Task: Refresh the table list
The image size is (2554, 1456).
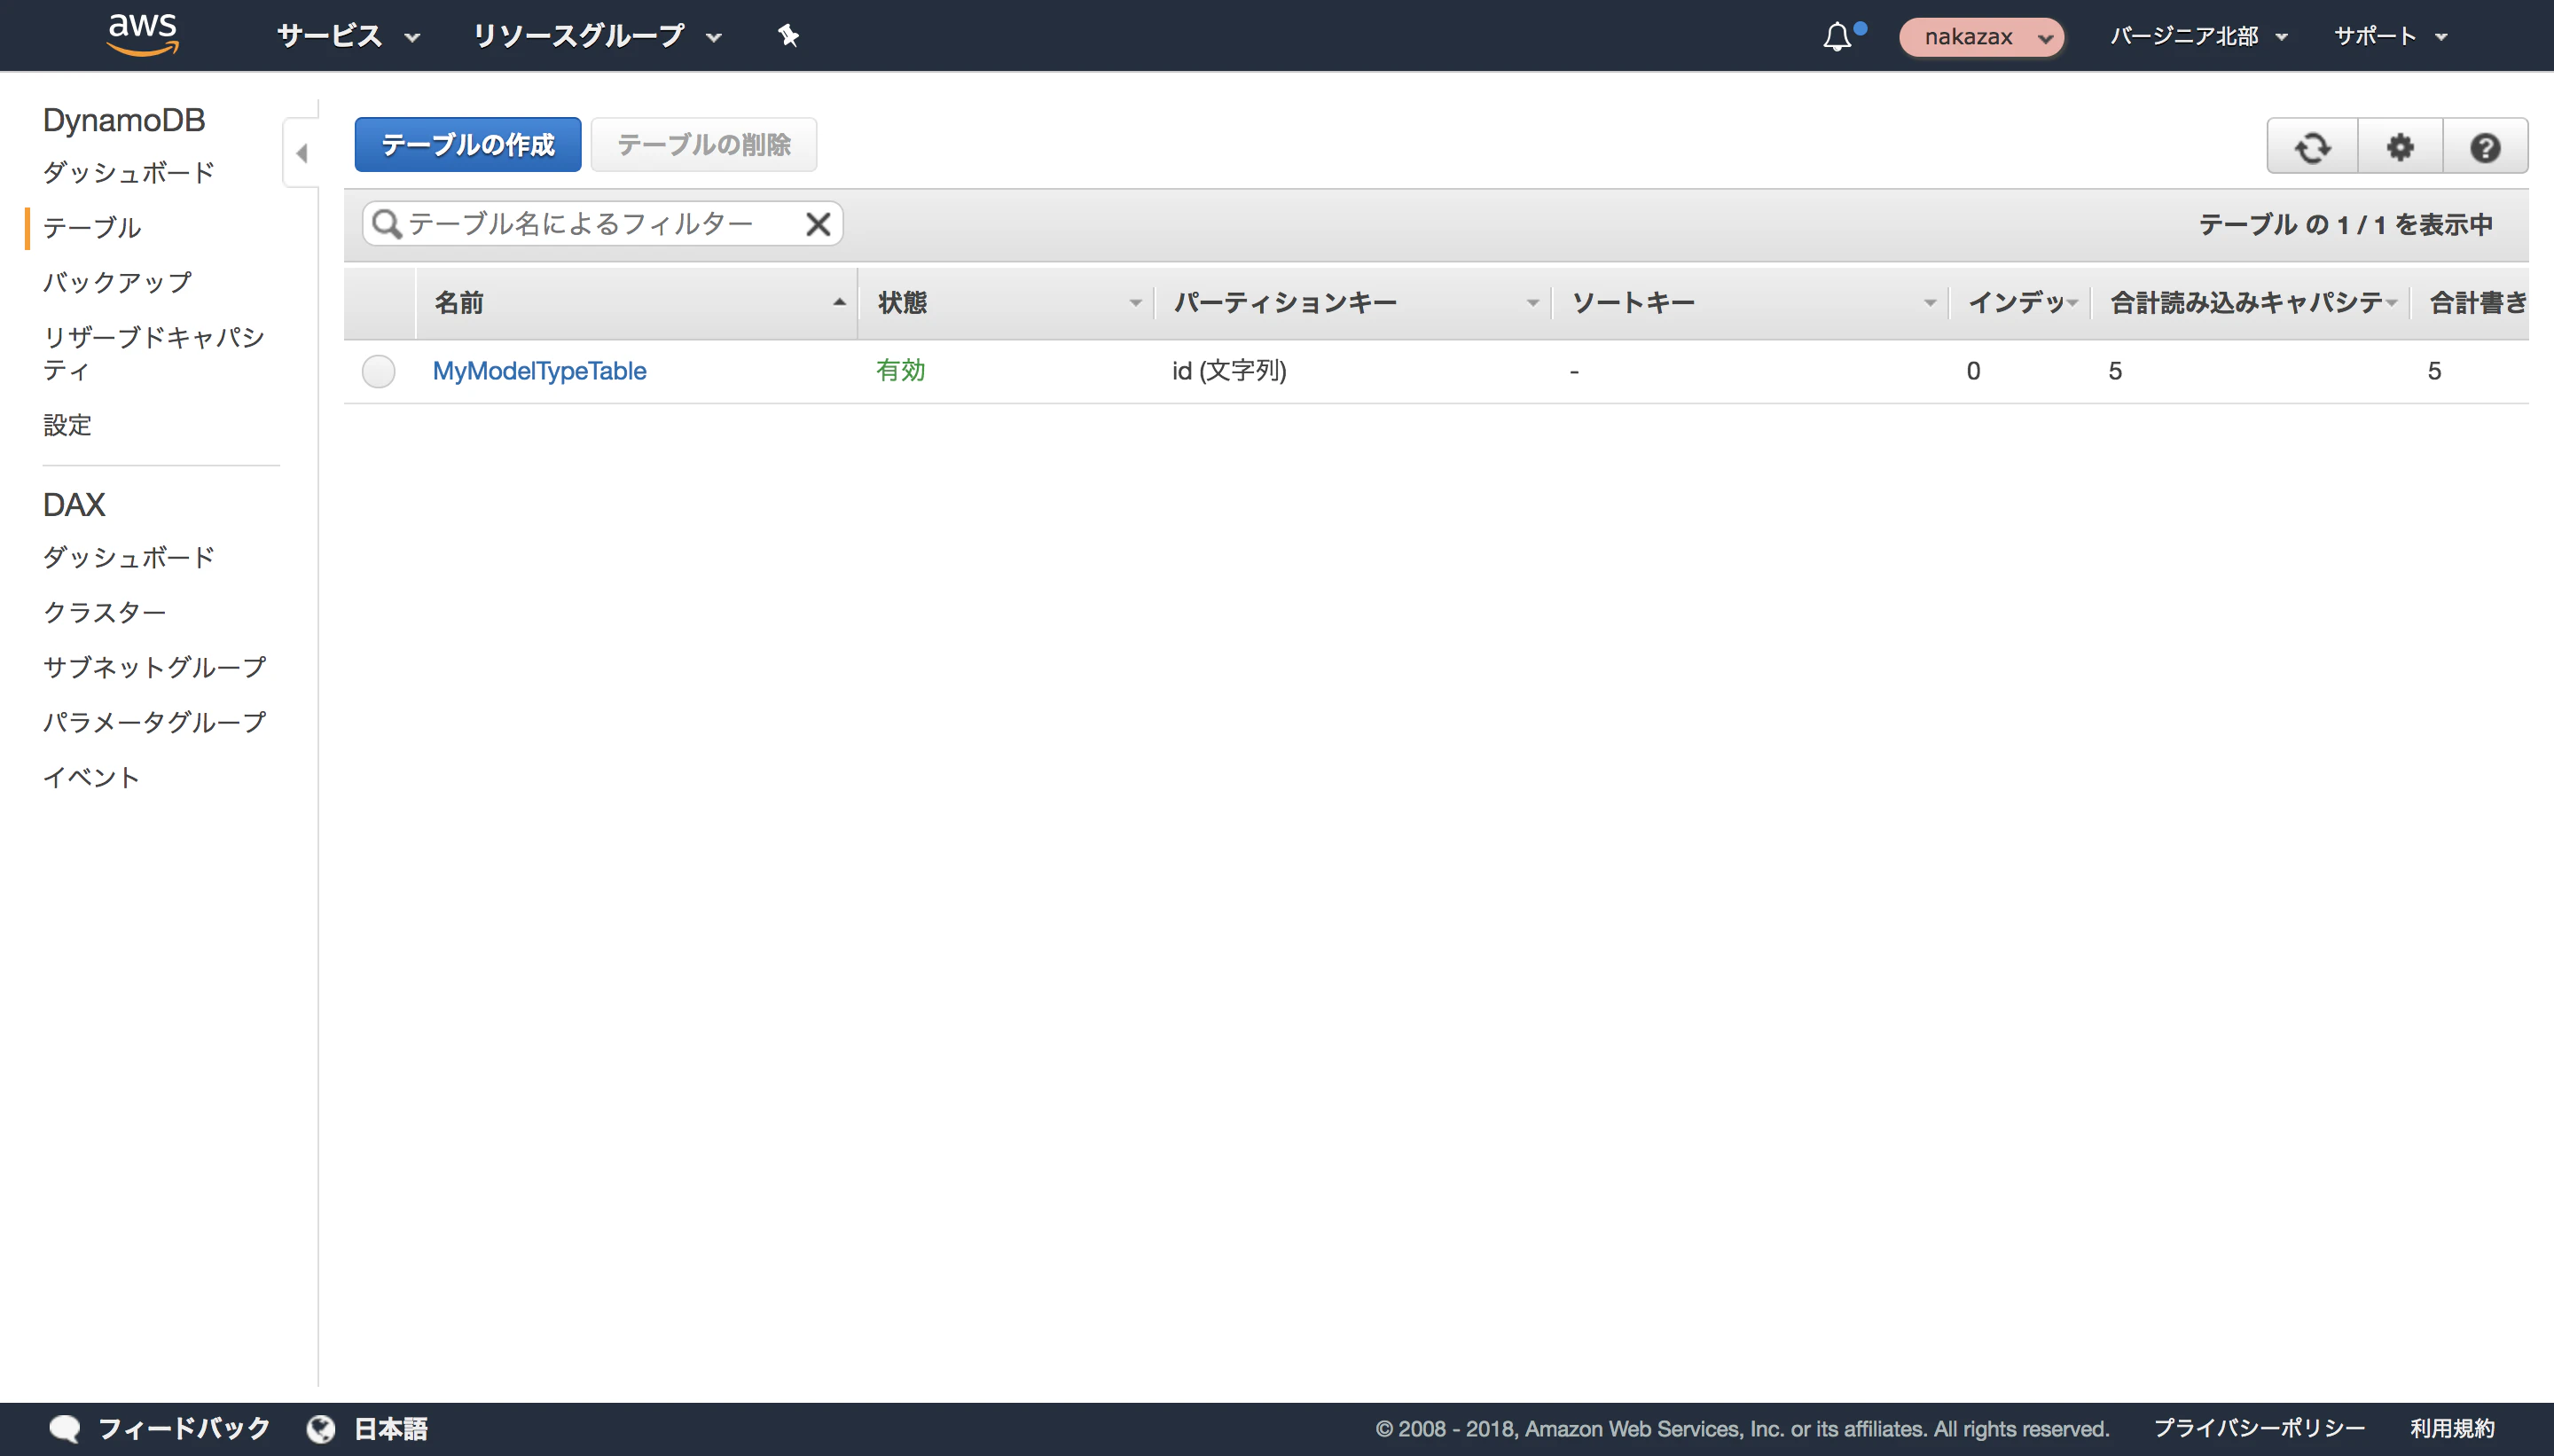Action: pos(2312,146)
